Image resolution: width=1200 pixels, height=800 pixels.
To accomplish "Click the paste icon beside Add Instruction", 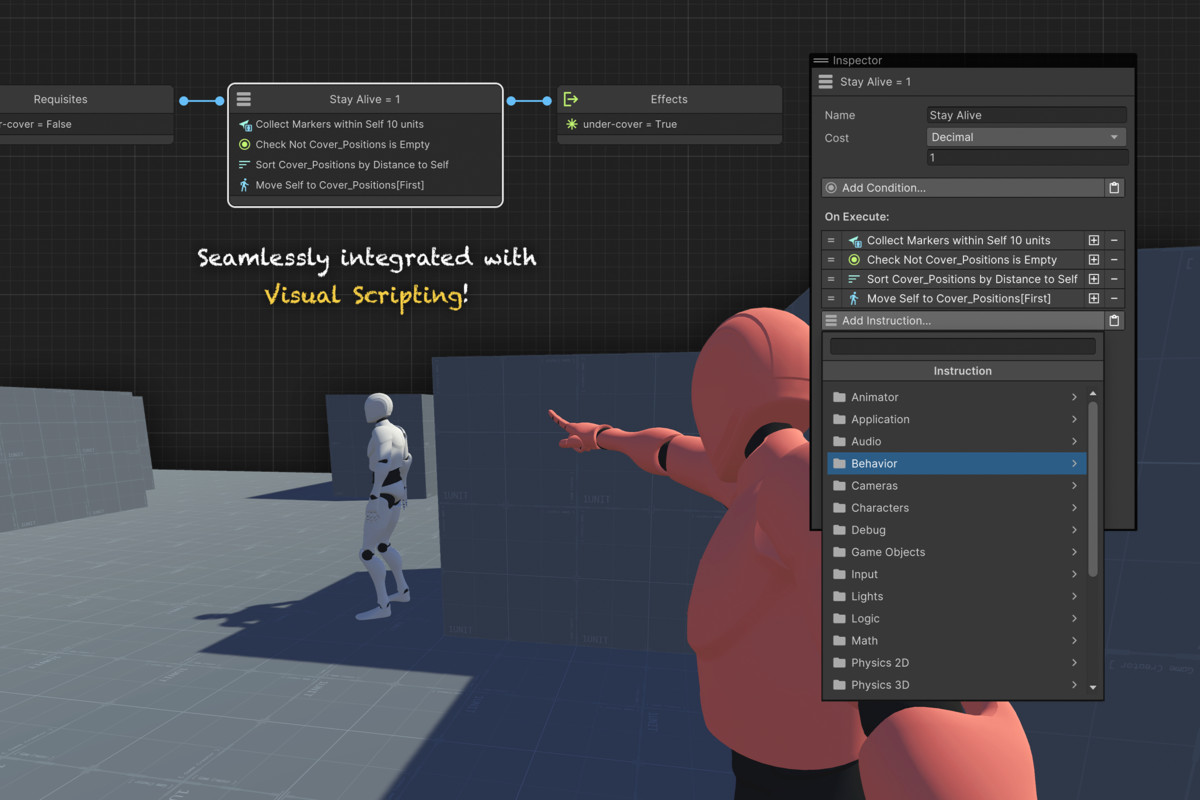I will point(1114,321).
